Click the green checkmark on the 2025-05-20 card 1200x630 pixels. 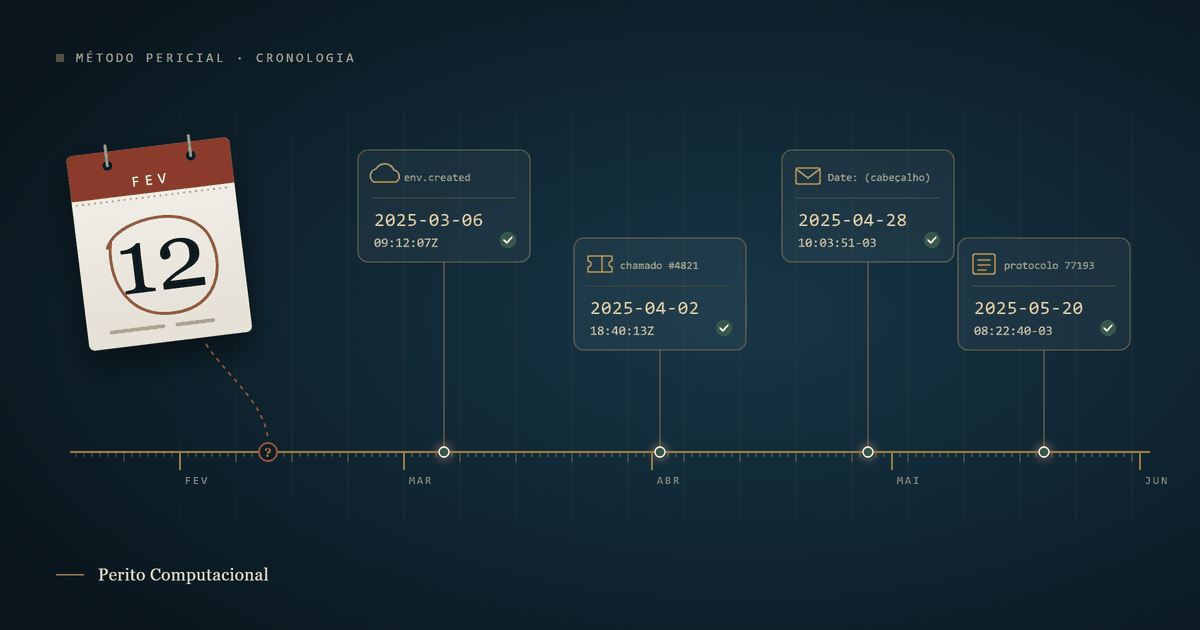click(1108, 328)
